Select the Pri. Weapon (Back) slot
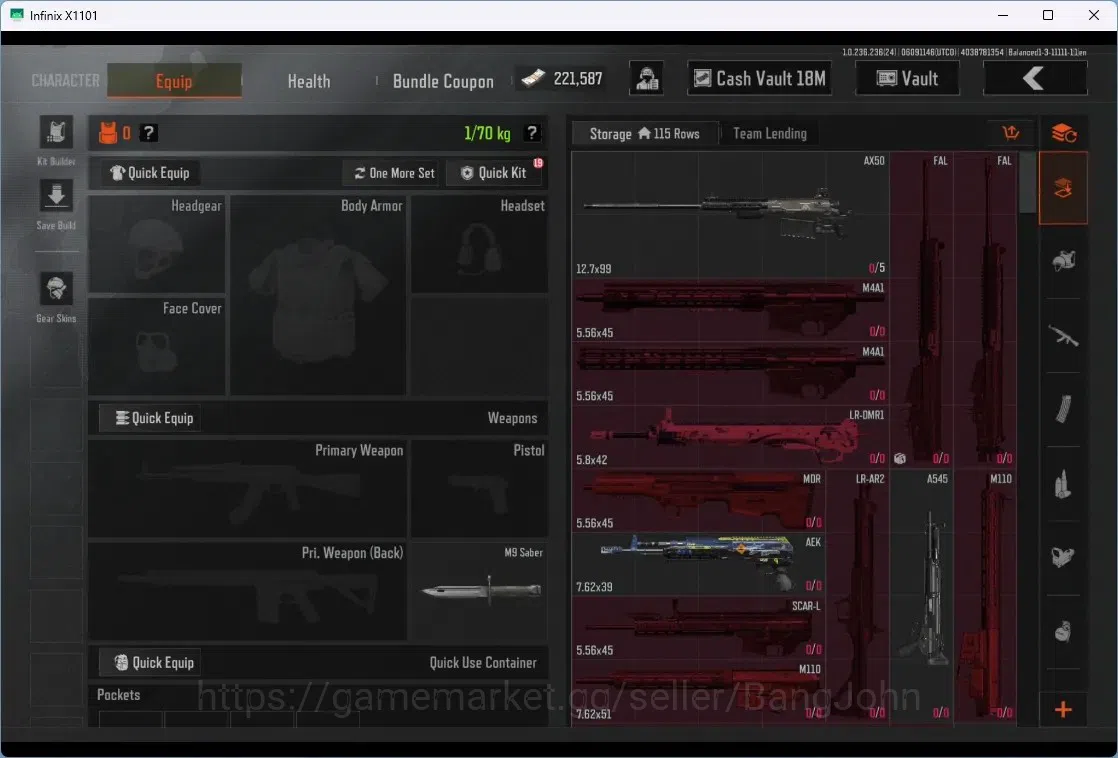The width and height of the screenshot is (1118, 758). click(247, 590)
